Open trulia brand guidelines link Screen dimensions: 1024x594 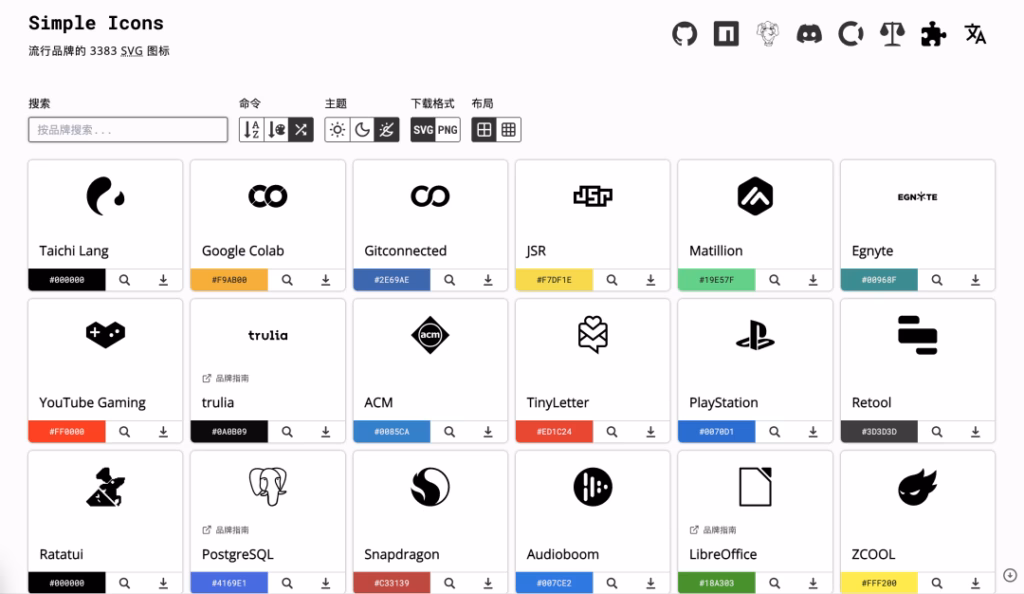click(226, 379)
